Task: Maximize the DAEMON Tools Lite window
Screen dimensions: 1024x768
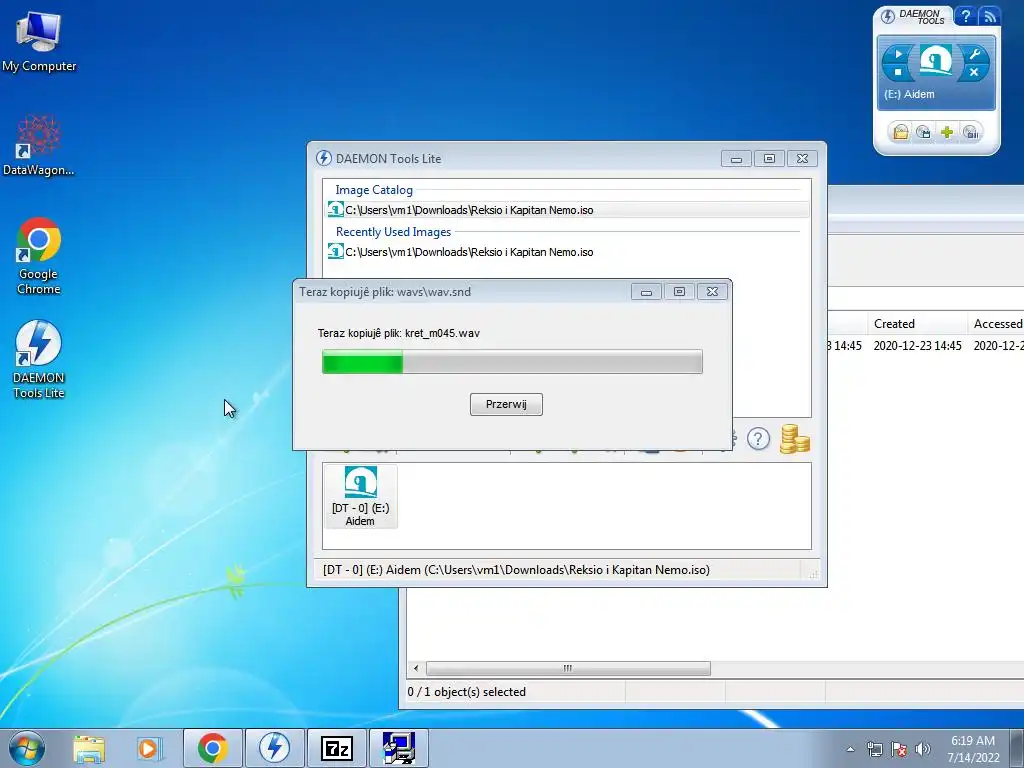Action: (x=769, y=159)
